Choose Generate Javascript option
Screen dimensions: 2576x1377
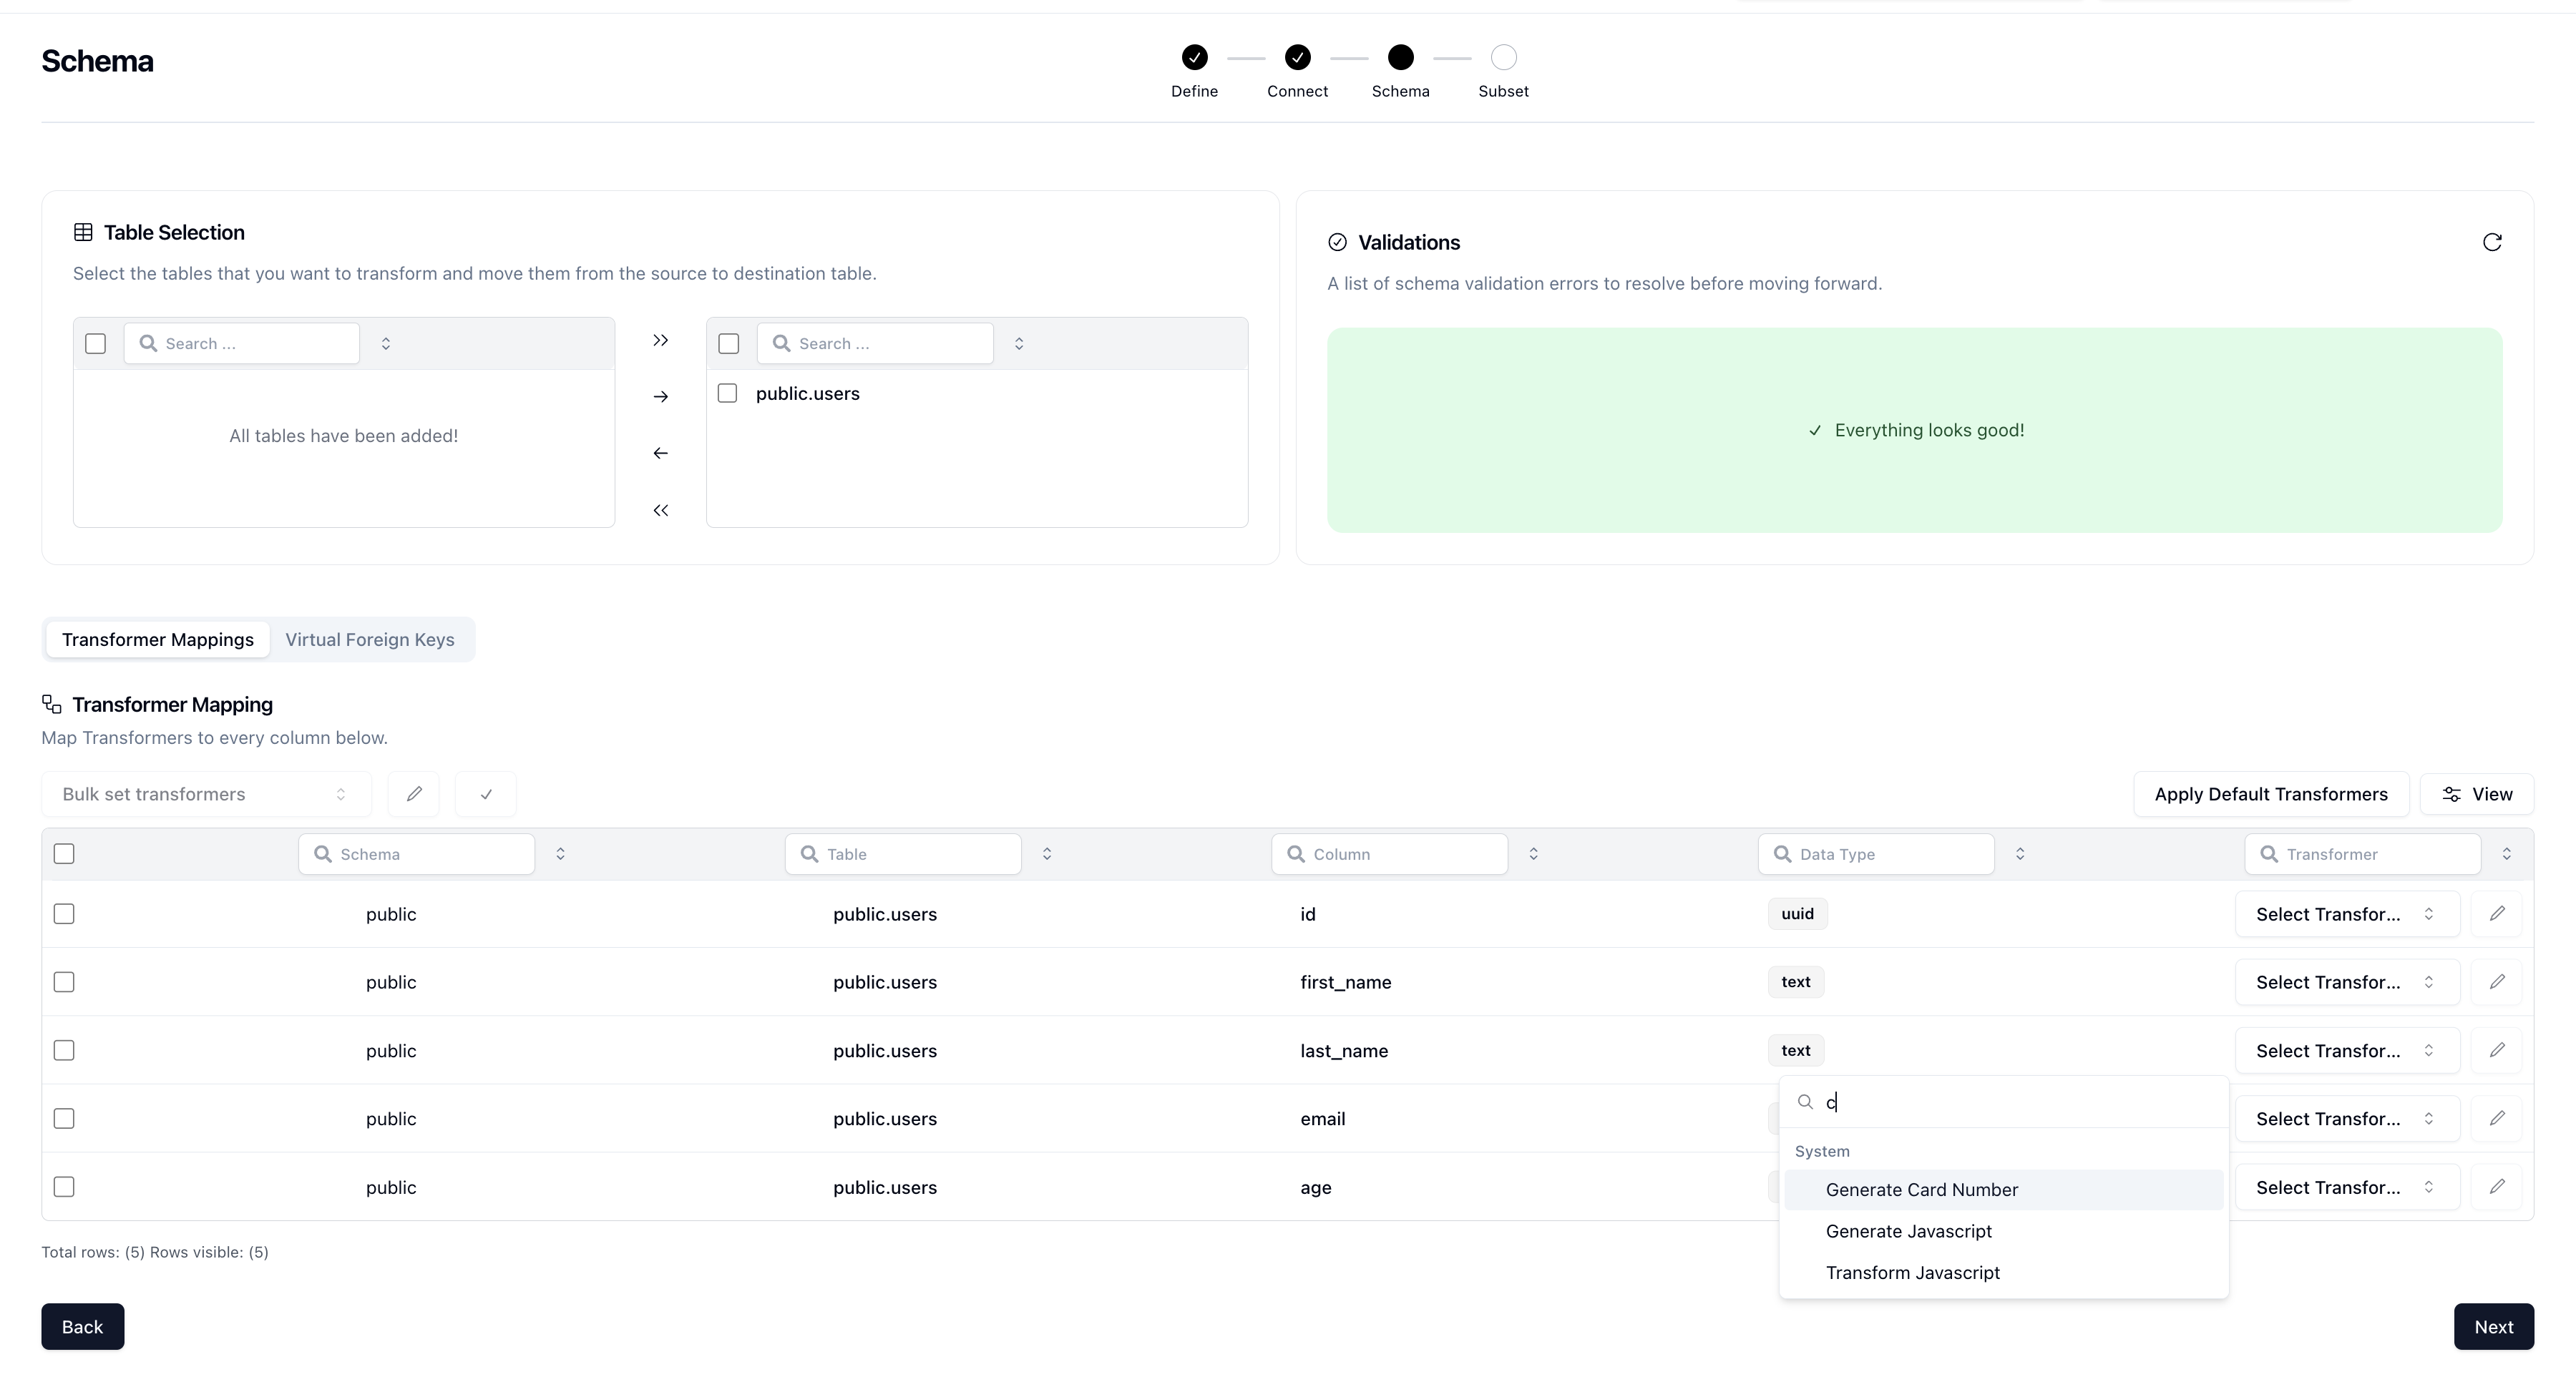coord(2004,1231)
